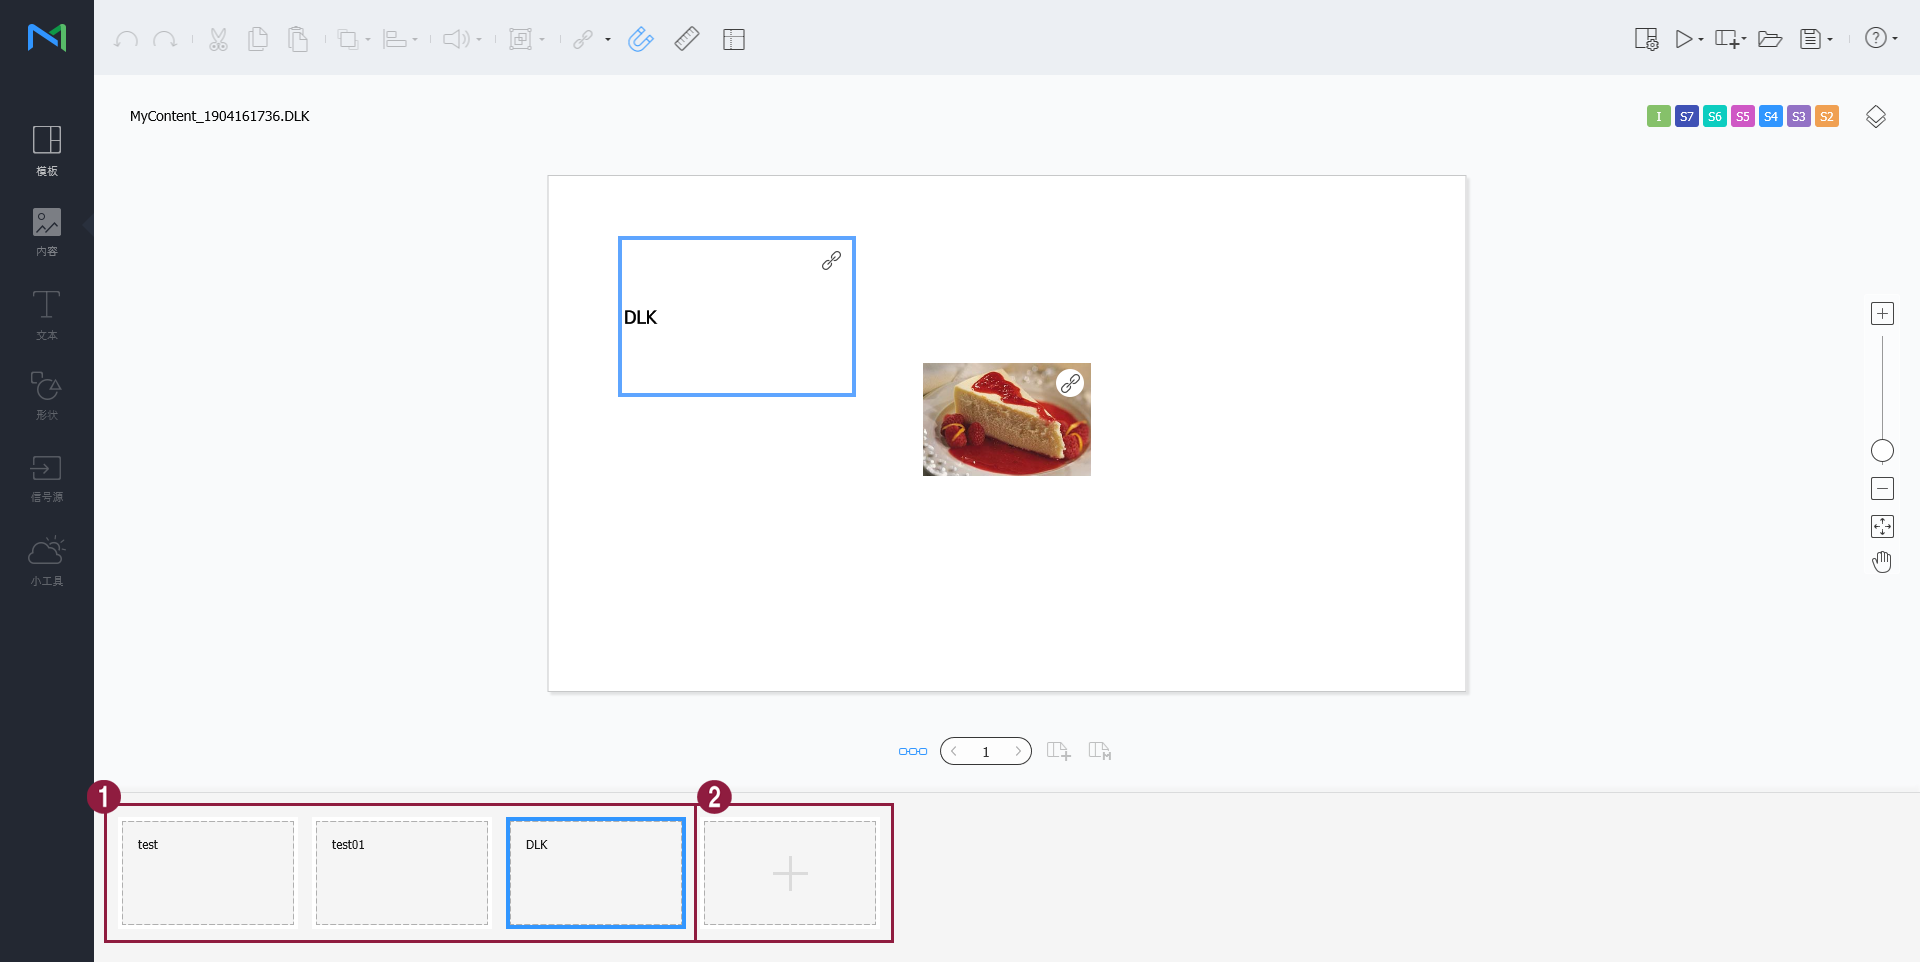Screen dimensions: 1920x962
Task: Open the Shapes tool in sidebar
Action: click(x=46, y=395)
